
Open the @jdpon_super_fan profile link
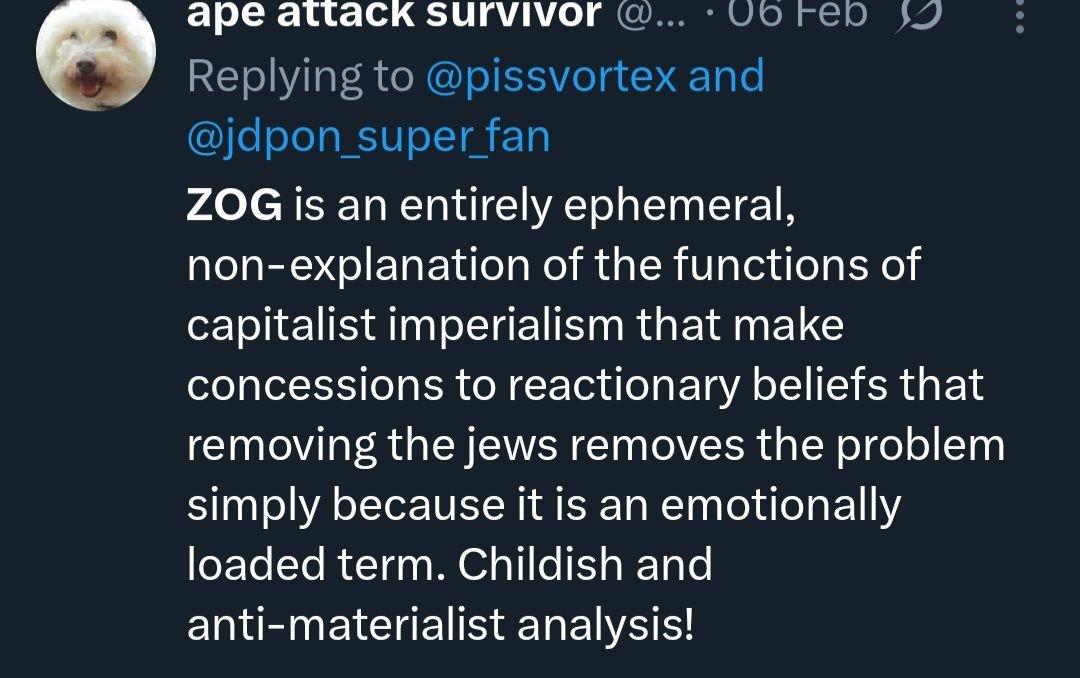click(368, 136)
